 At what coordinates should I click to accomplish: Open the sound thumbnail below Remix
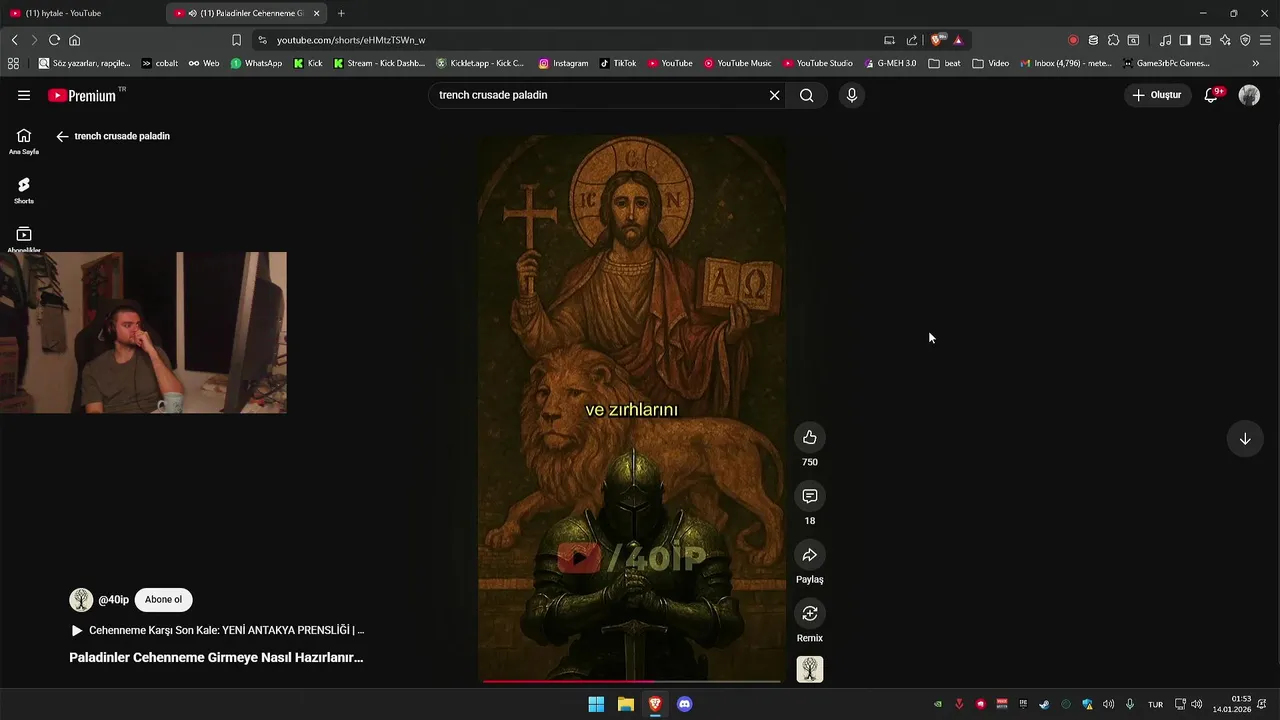coord(810,669)
